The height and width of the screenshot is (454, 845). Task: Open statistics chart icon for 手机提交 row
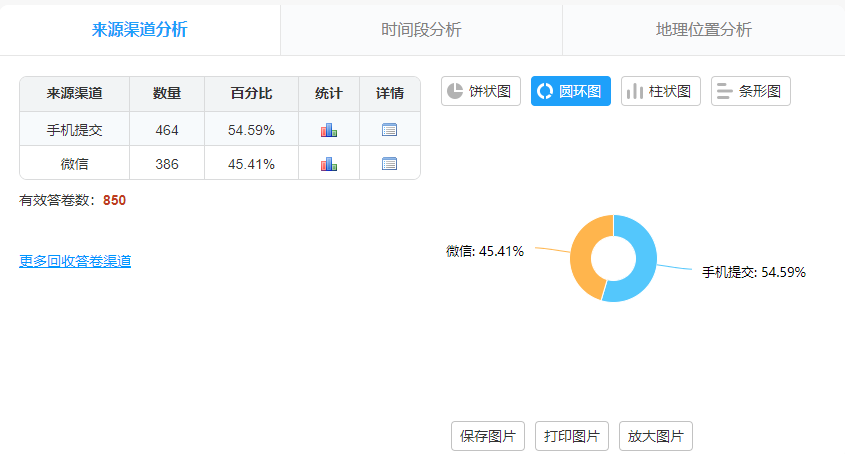tap(328, 130)
